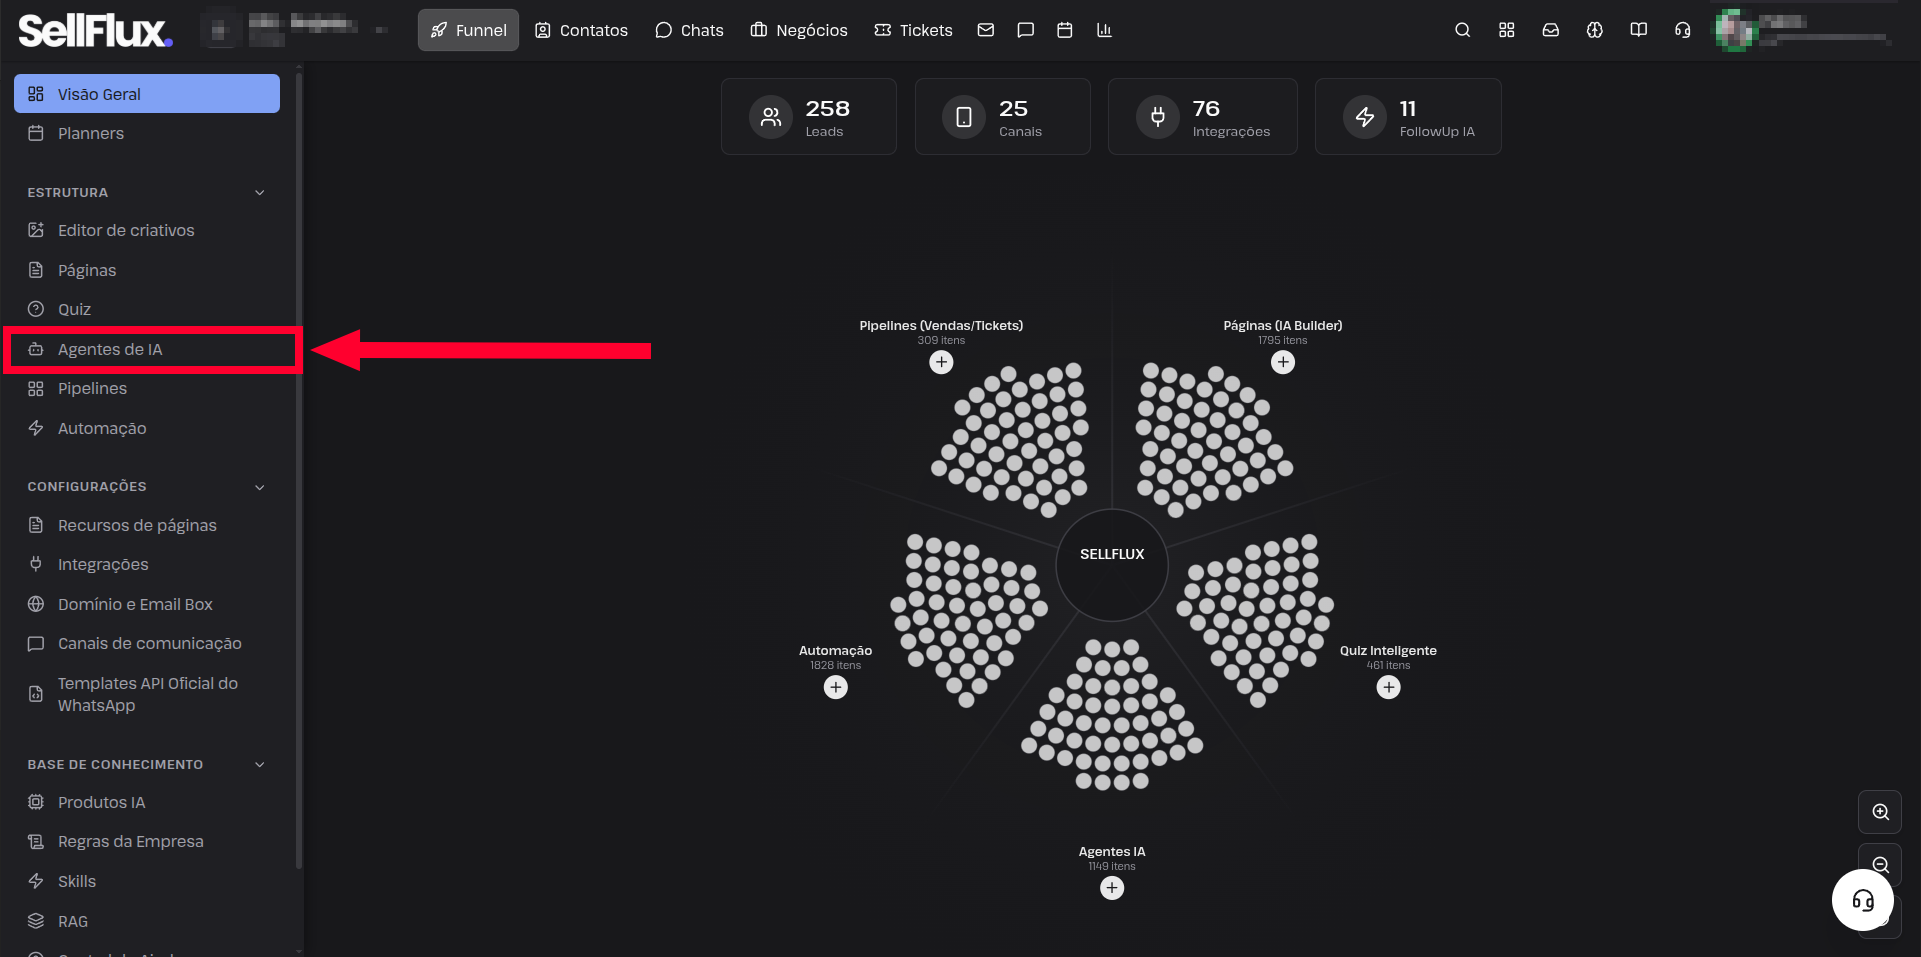Open the search icon in the top bar
Image resolution: width=1921 pixels, height=957 pixels.
click(1462, 30)
